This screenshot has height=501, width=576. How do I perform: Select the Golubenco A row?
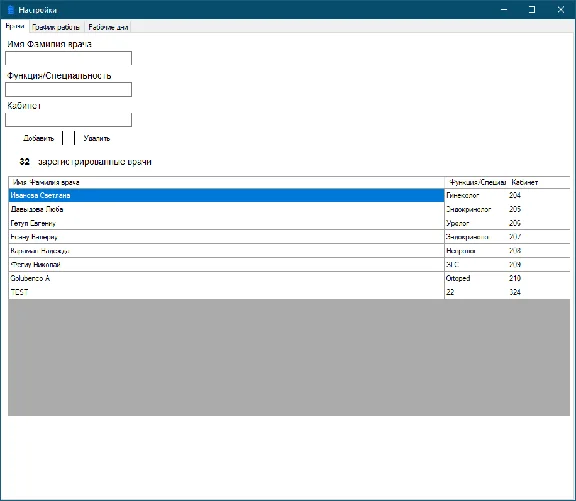pos(289,278)
